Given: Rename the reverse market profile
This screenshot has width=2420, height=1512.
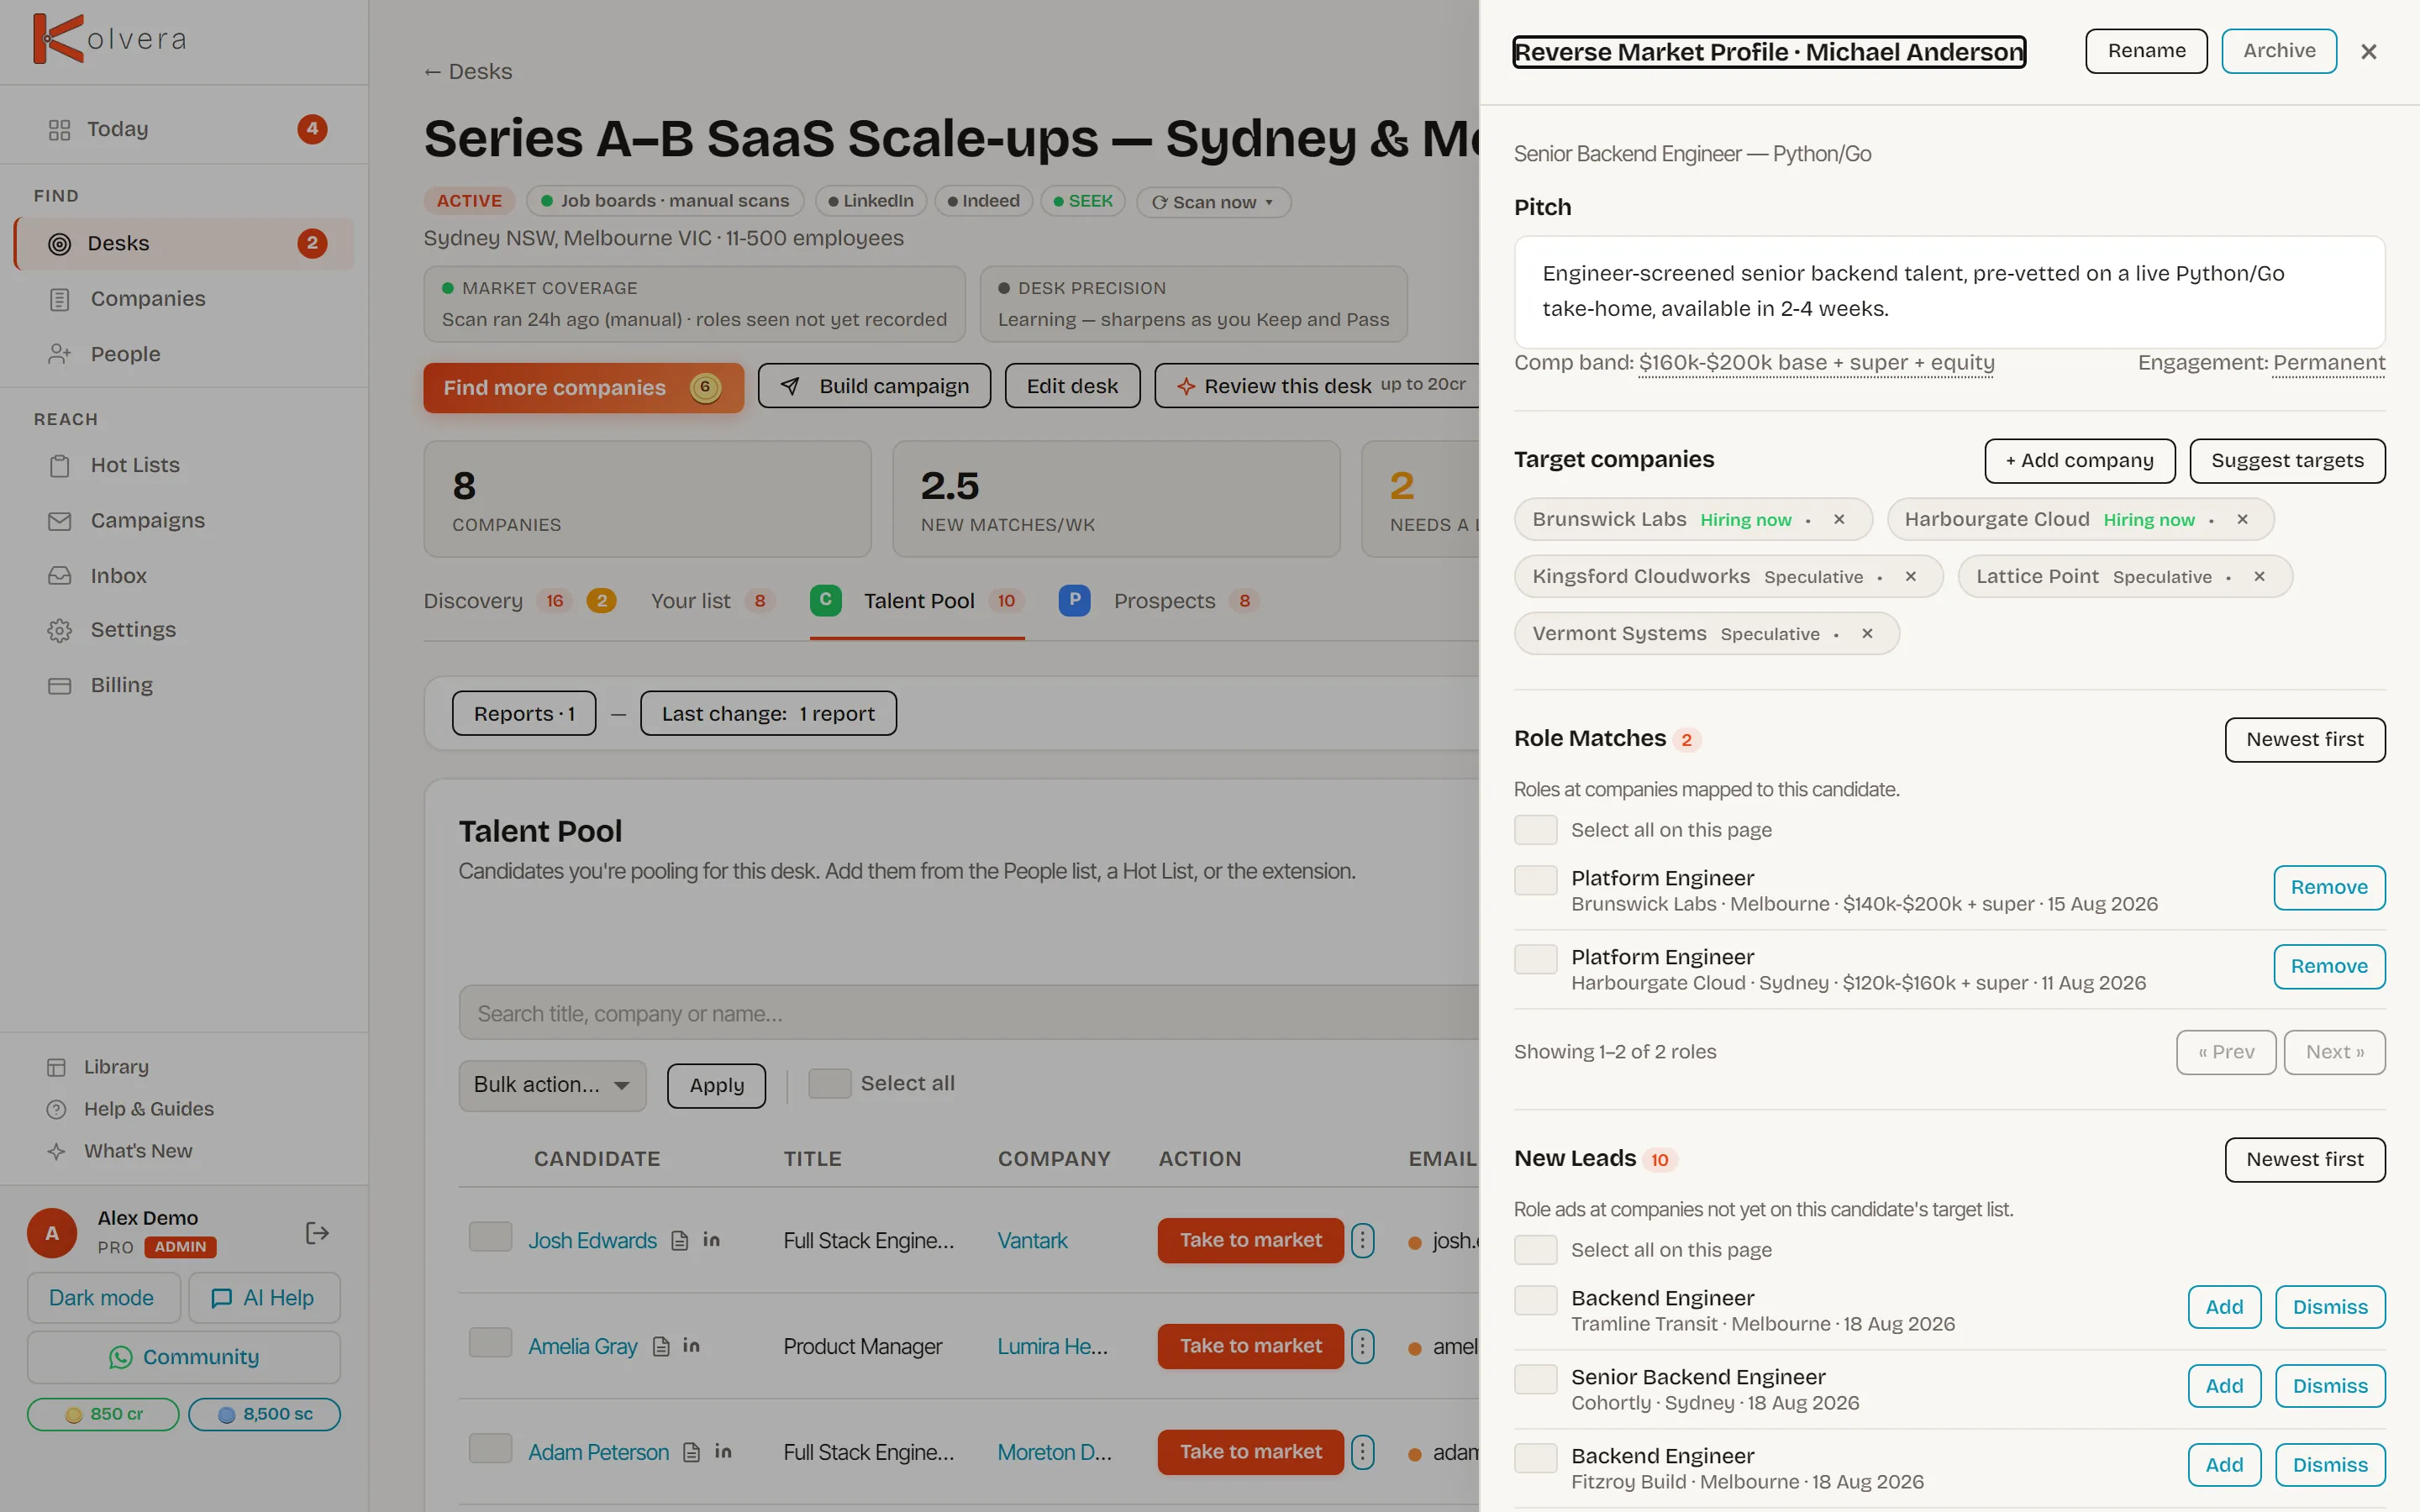Looking at the screenshot, I should click(x=2146, y=51).
